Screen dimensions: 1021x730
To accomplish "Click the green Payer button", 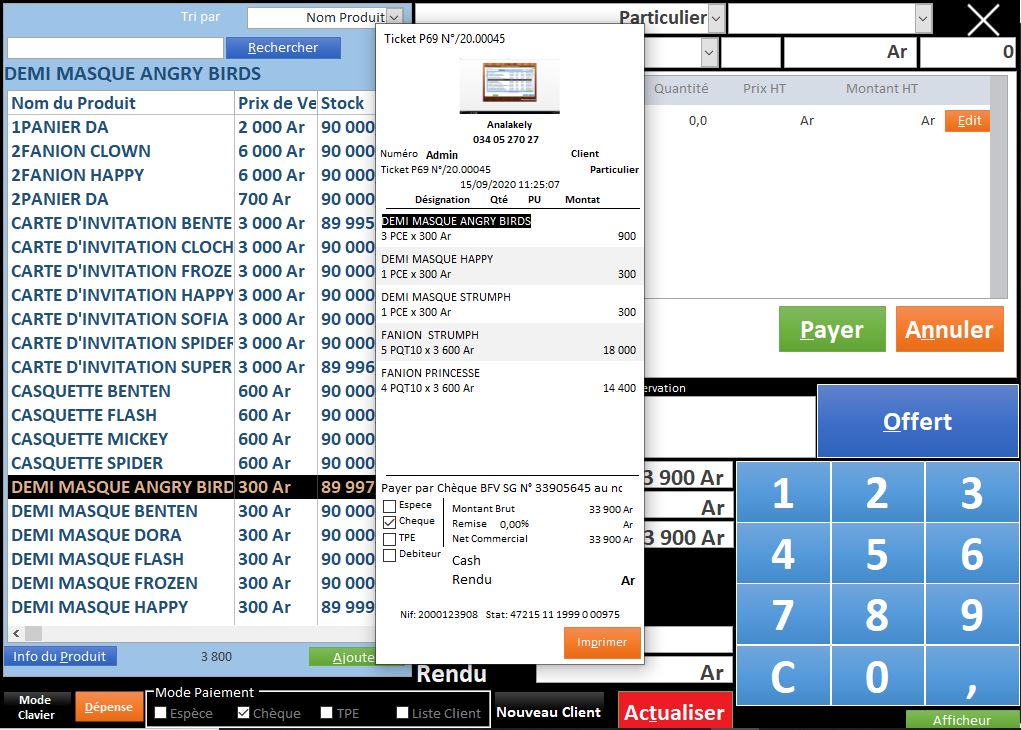I will point(832,330).
